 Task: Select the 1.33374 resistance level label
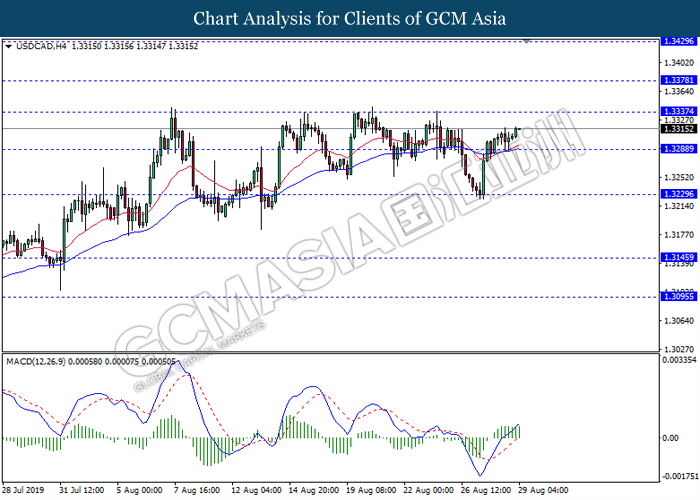point(679,112)
